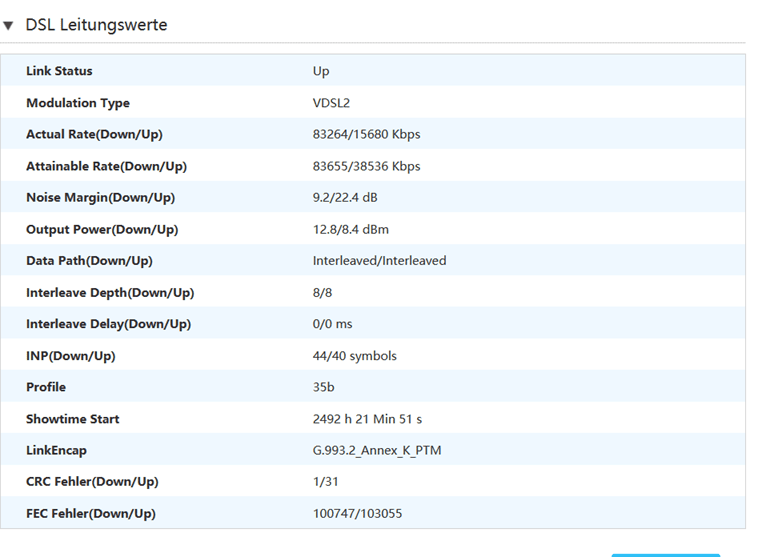This screenshot has width=762, height=557.
Task: Click the Interleave Depth(Down/Up) label
Action: 110,292
